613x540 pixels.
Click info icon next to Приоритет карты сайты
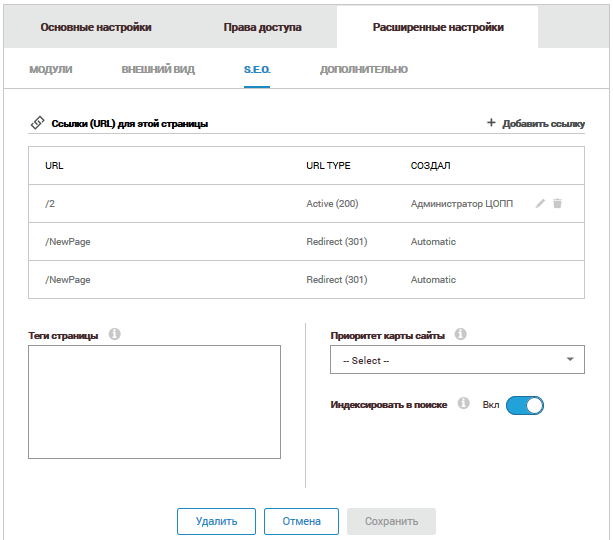point(460,335)
